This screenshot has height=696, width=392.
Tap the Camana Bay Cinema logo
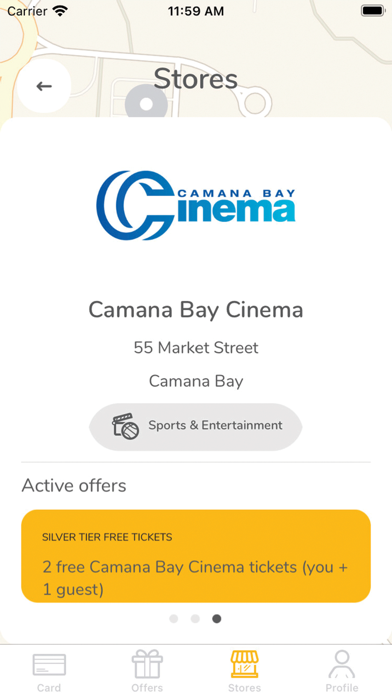pyautogui.click(x=196, y=205)
